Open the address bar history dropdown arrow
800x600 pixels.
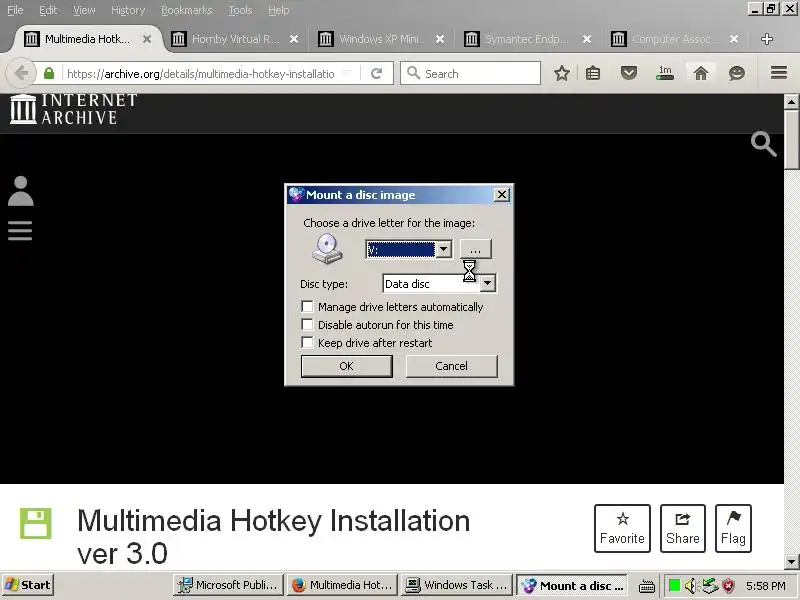coord(347,73)
